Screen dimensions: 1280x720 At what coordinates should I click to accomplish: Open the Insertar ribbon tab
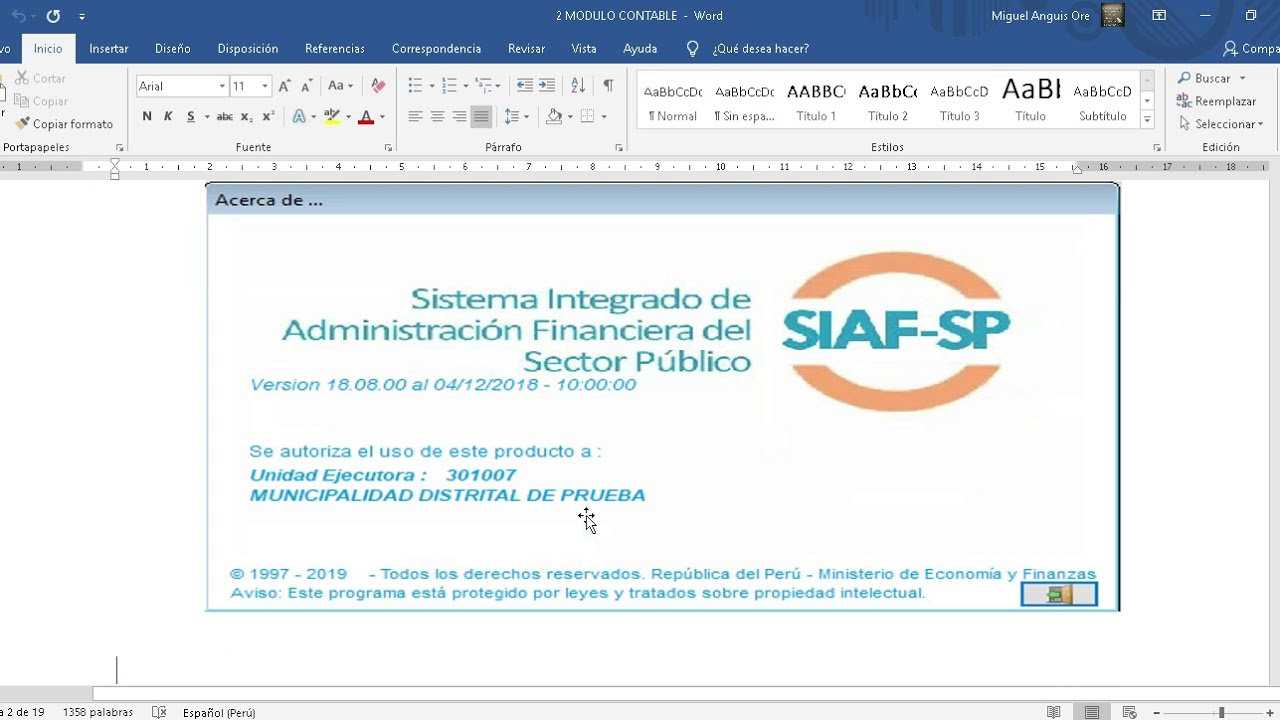pos(109,48)
